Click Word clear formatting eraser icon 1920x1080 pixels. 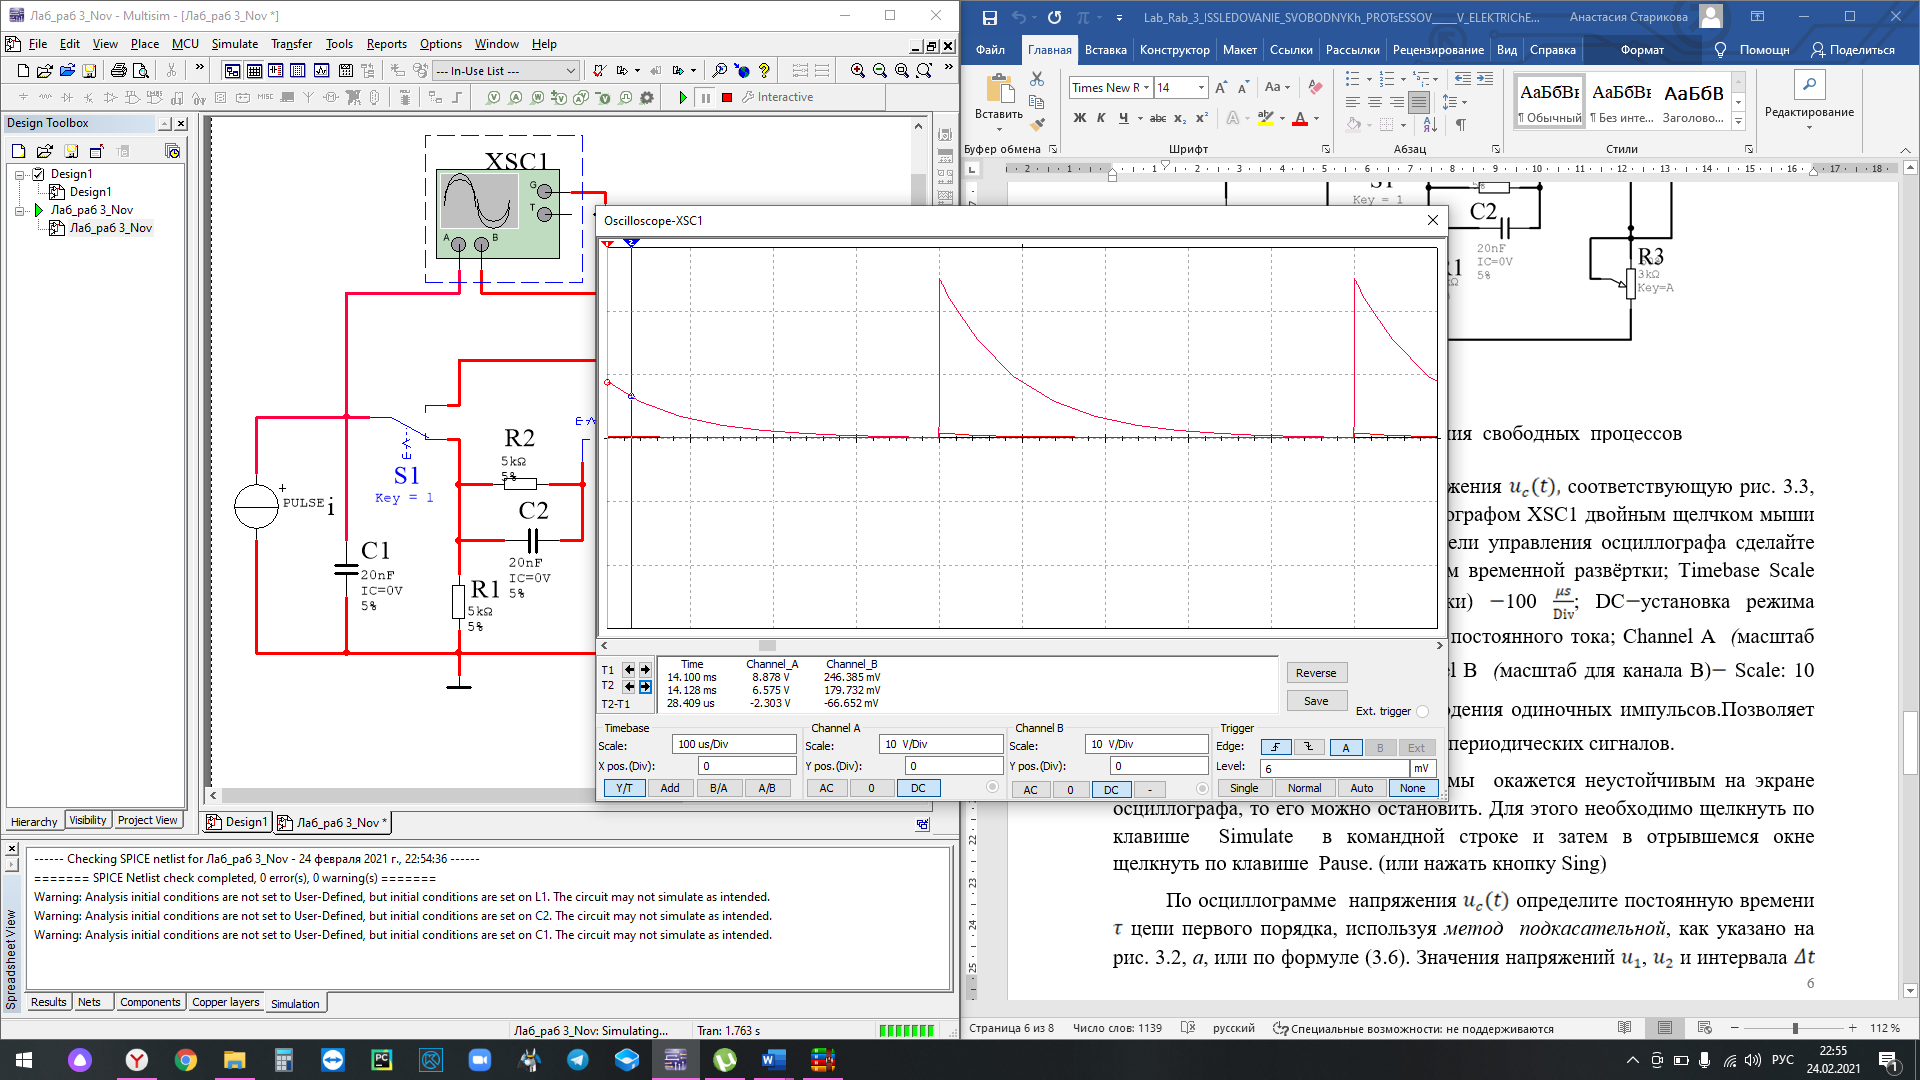tap(1315, 88)
